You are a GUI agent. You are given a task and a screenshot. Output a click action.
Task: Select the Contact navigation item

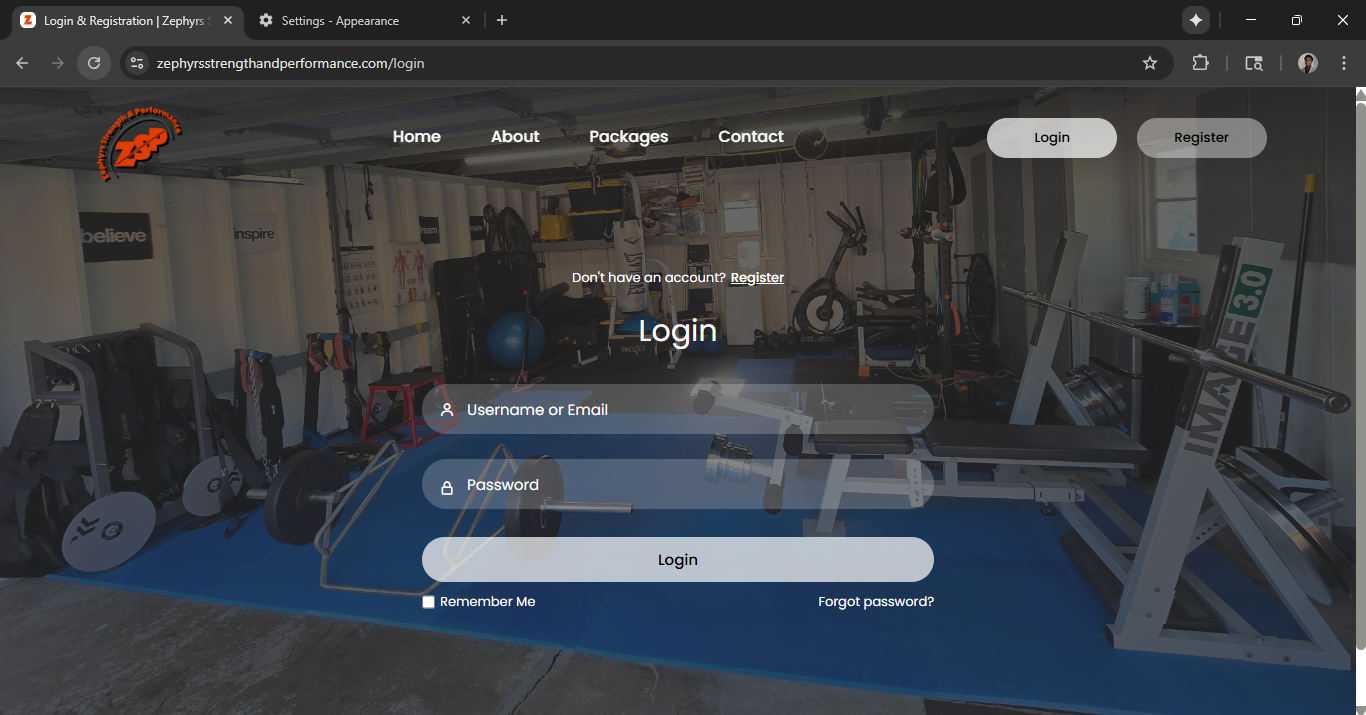pyautogui.click(x=750, y=136)
